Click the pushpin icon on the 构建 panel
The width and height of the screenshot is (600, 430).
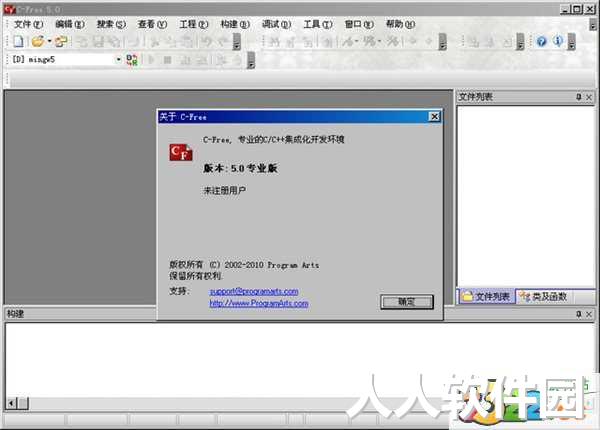(x=579, y=314)
